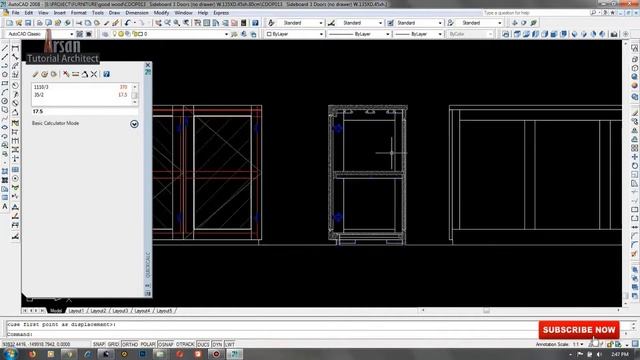Toggle DUCS in status bar
Screen dimensions: 640x360
(203, 344)
